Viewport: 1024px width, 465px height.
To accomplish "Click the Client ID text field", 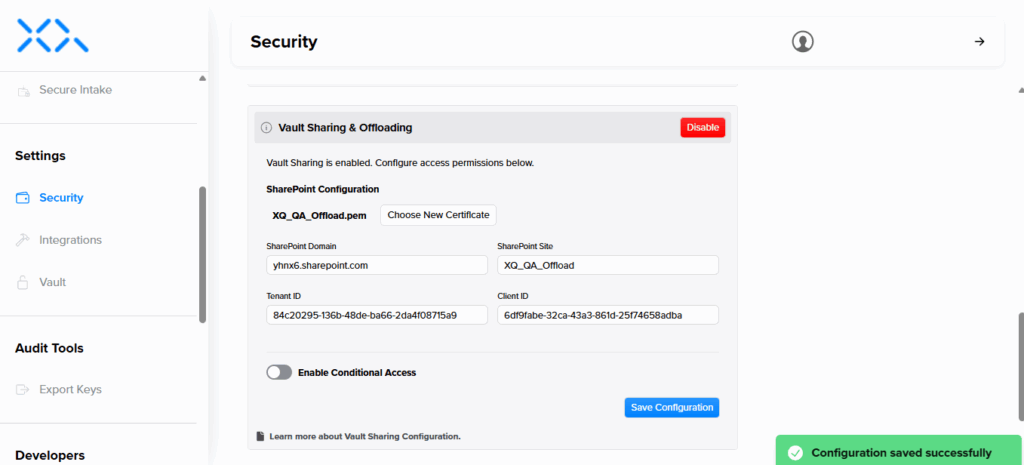I will coord(607,315).
